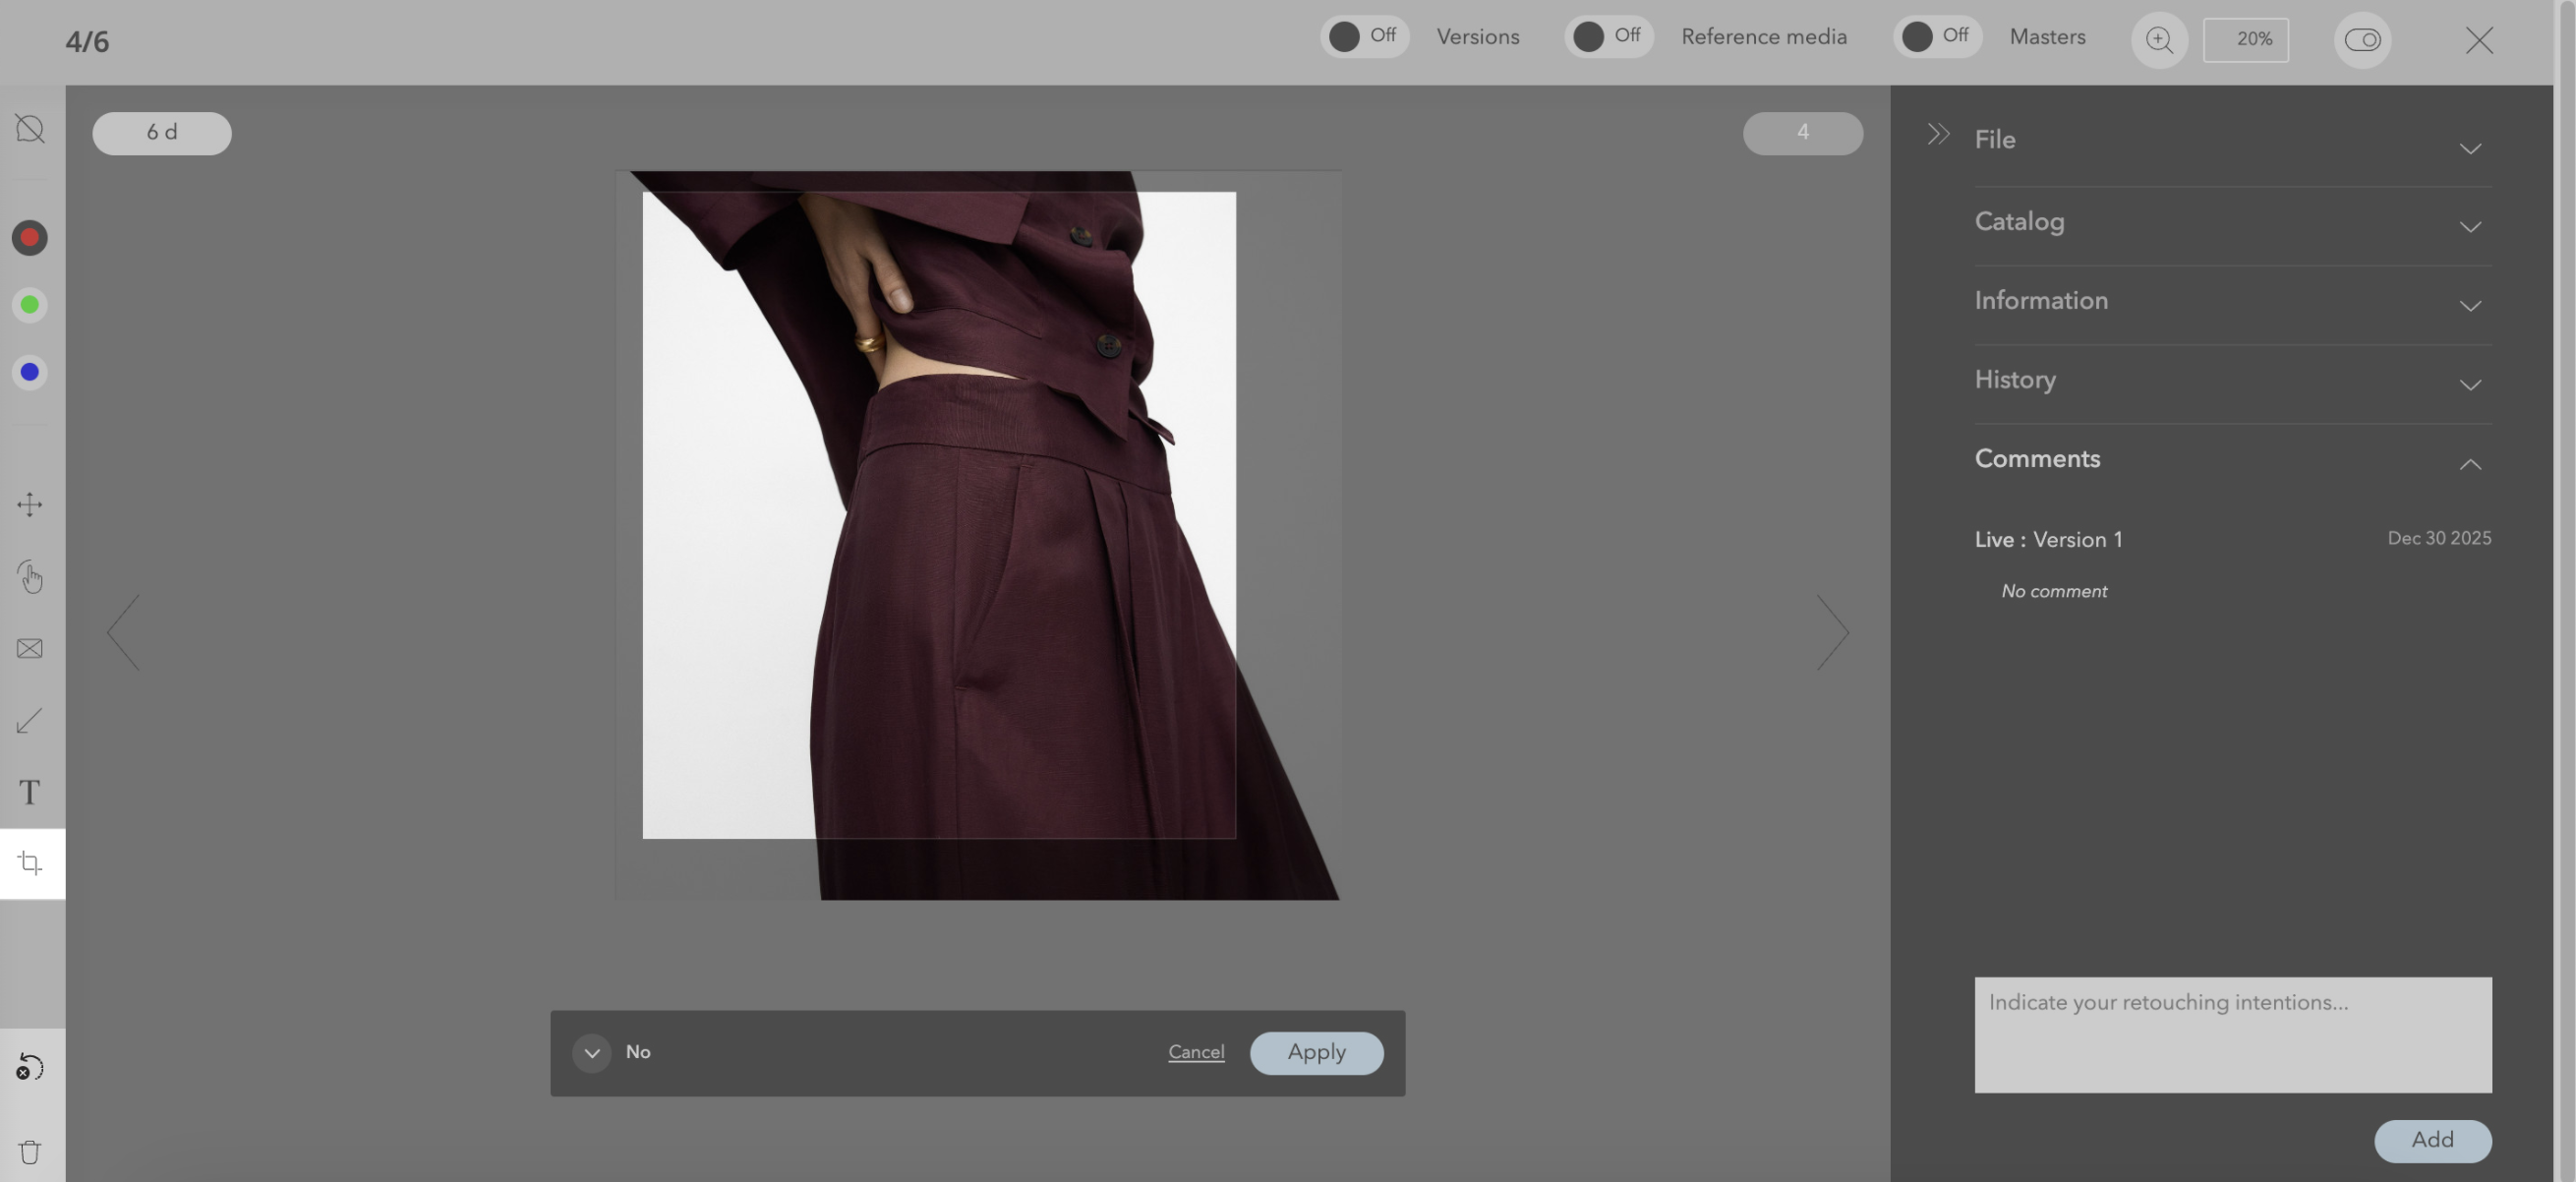Select the arrow drawing tool
This screenshot has height=1182, width=2576.
30,721
